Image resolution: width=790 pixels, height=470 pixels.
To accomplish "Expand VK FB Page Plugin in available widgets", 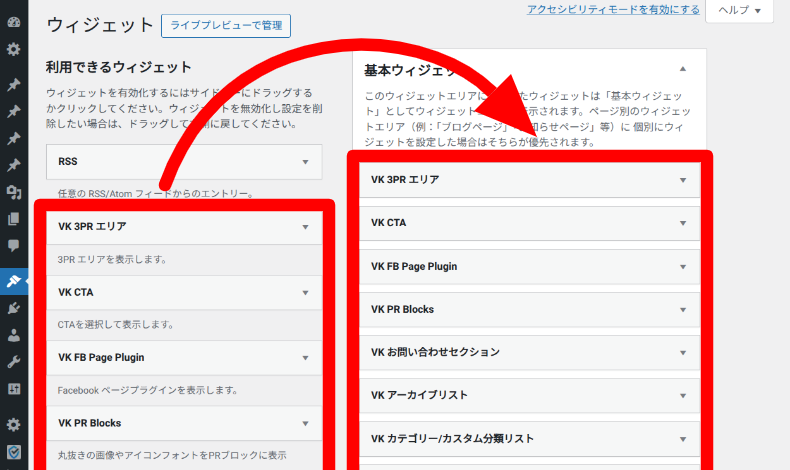I will [305, 358].
